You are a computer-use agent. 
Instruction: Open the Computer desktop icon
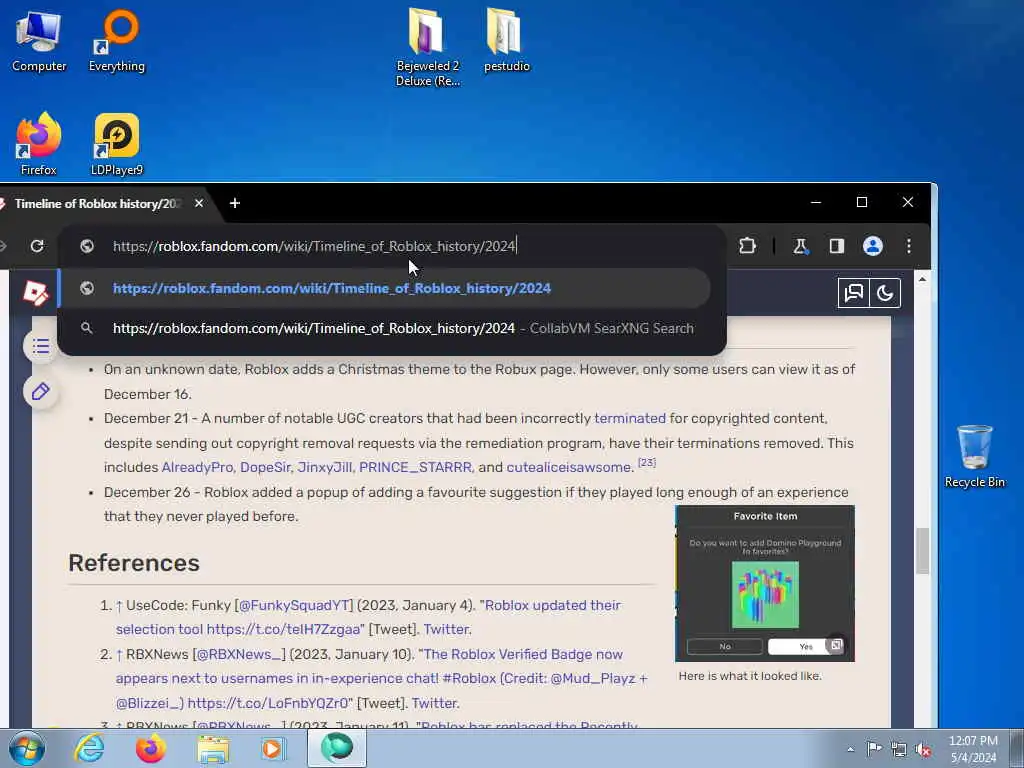coord(39,41)
